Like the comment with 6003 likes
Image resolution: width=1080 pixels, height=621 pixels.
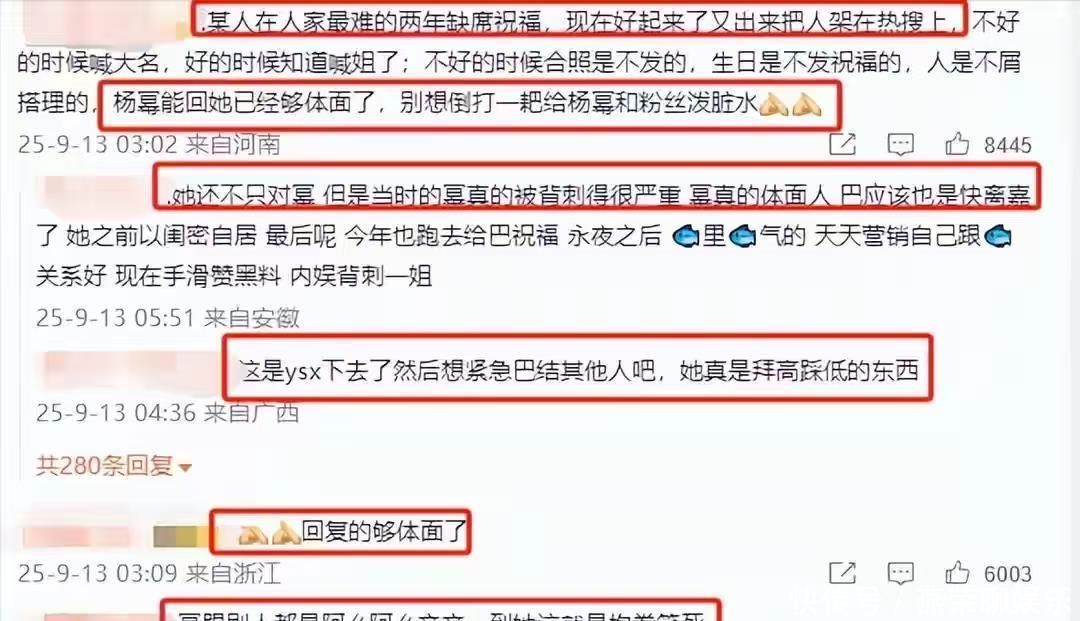point(957,573)
